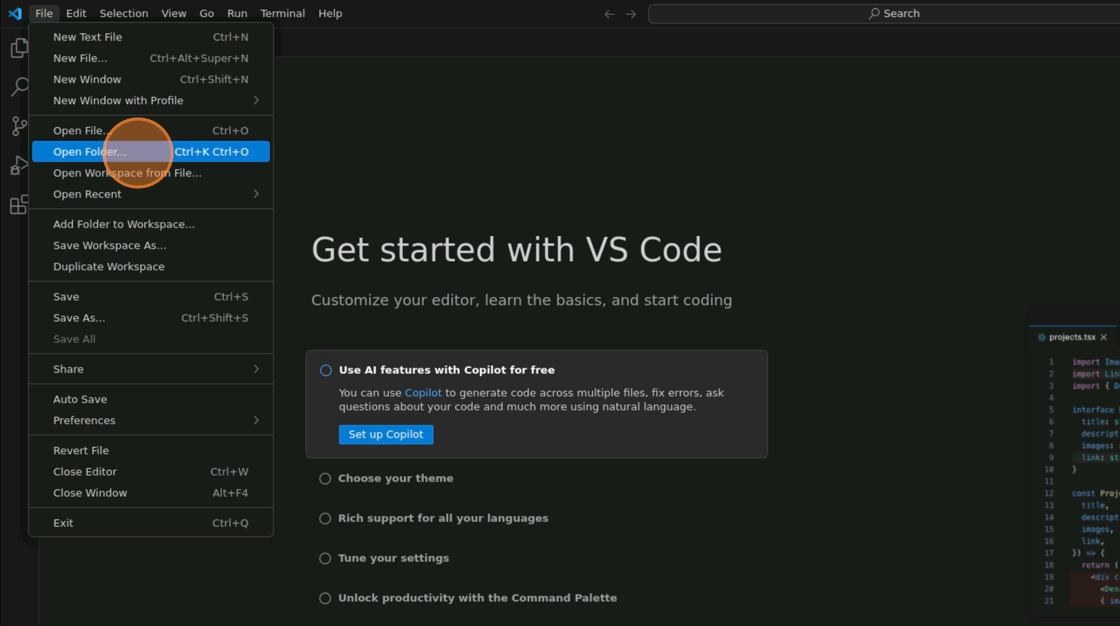The height and width of the screenshot is (626, 1120).
Task: Open the Help menu
Action: tap(330, 14)
